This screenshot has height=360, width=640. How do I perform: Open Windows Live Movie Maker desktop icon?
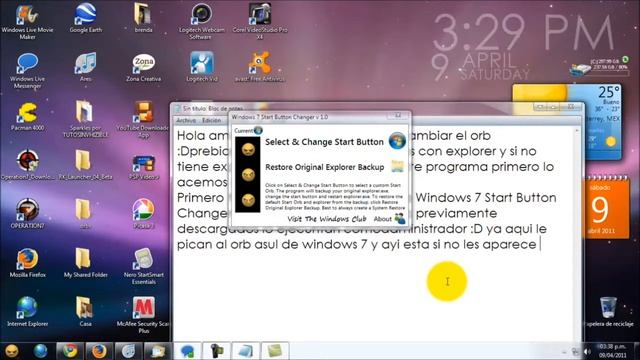click(27, 22)
